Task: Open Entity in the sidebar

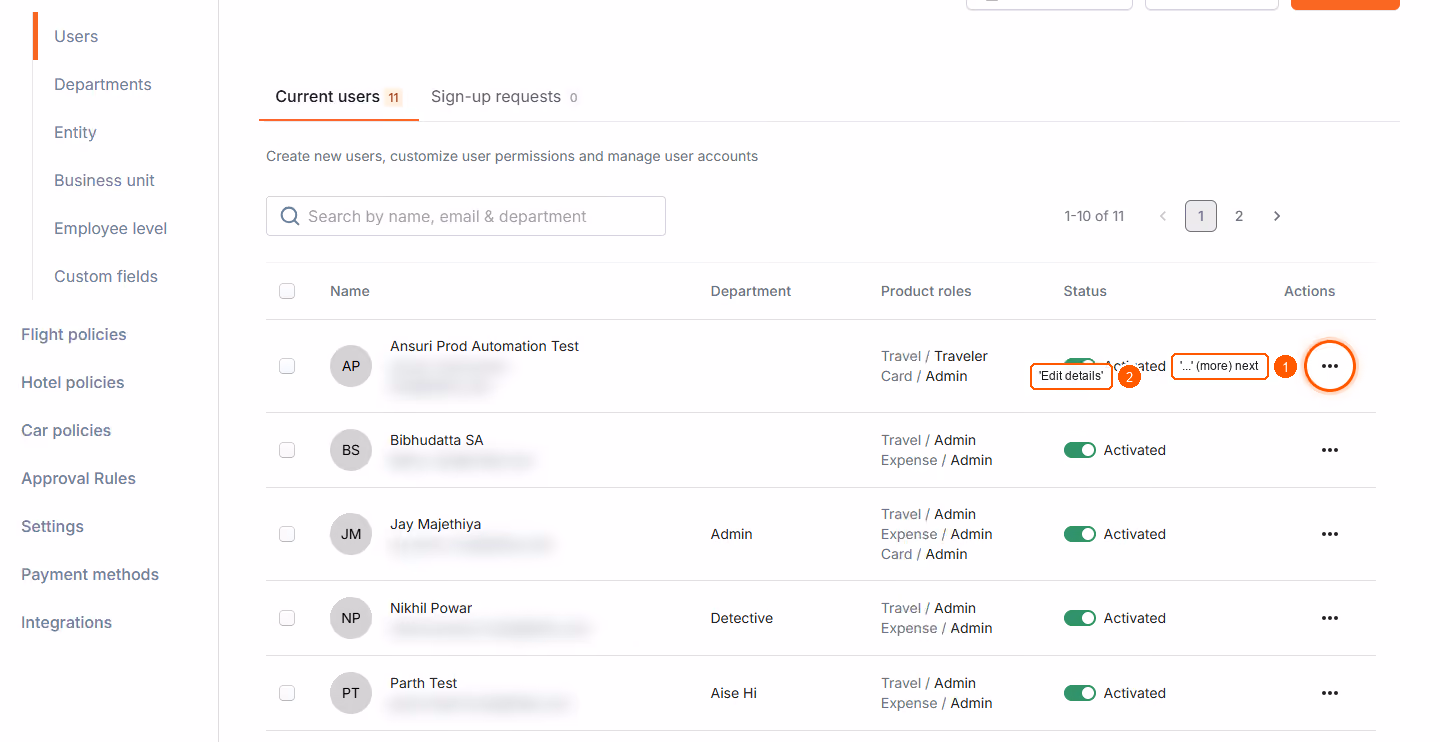Action: [x=75, y=132]
